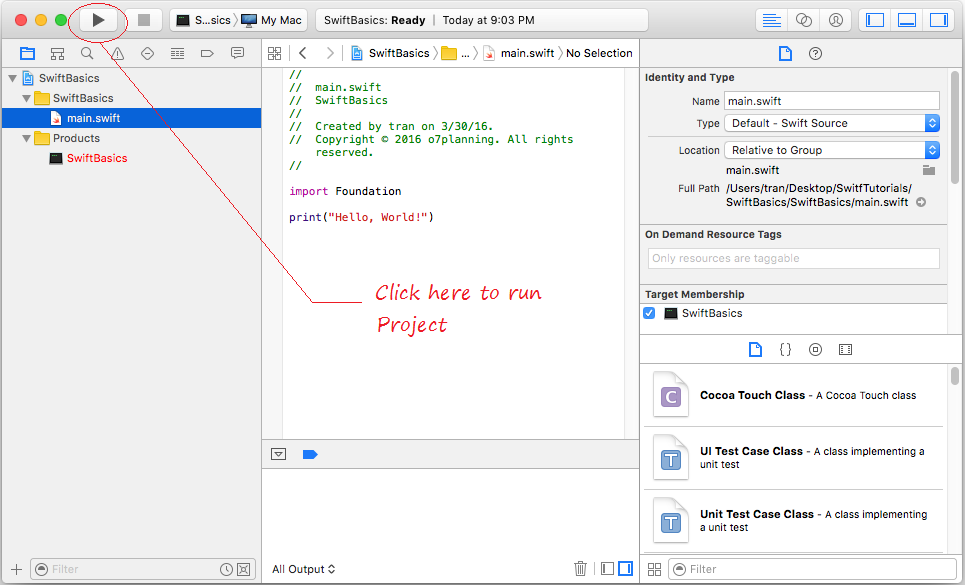This screenshot has height=585, width=965.
Task: Show the variables view pane
Action: coord(607,568)
